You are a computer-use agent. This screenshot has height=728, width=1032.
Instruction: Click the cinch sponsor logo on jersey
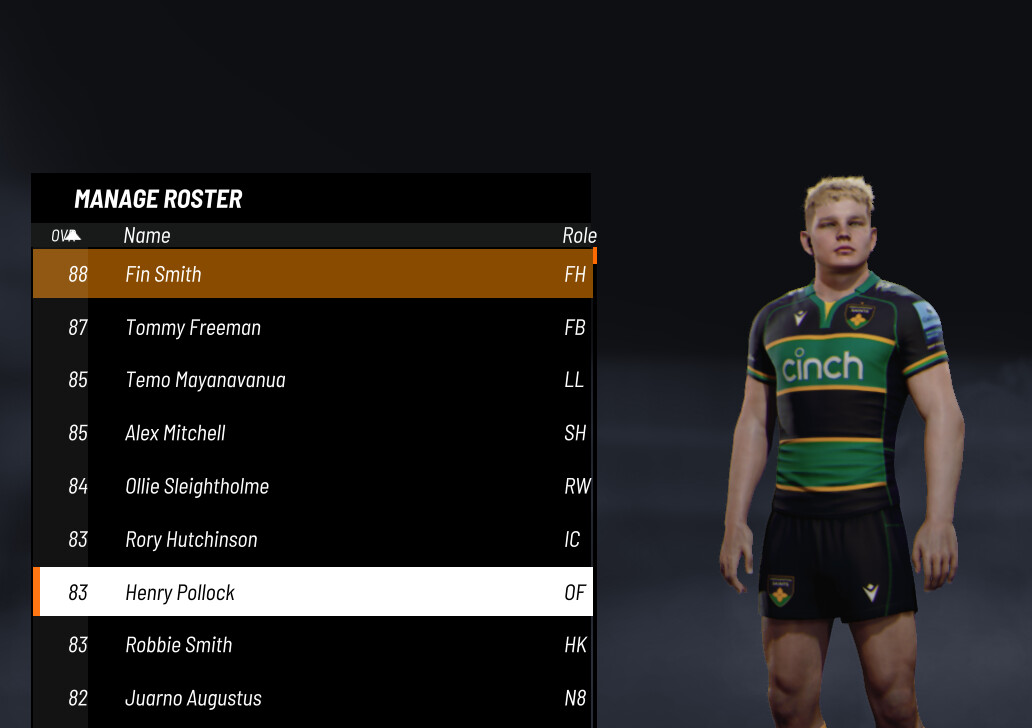[x=822, y=365]
